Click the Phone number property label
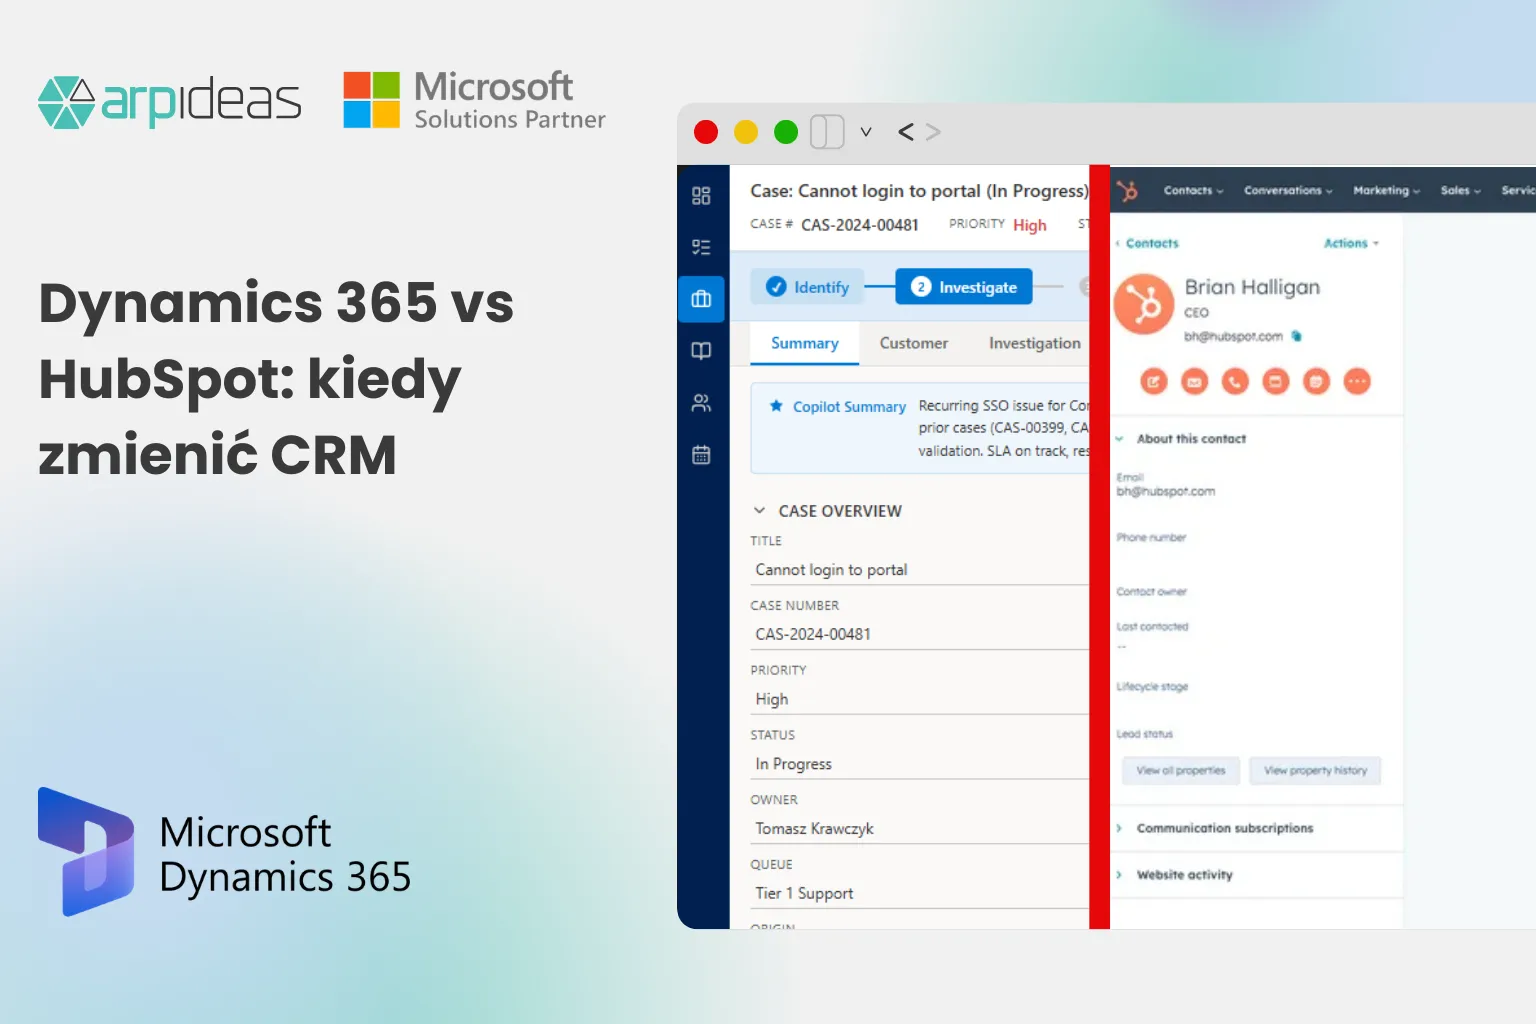The image size is (1536, 1024). tap(1151, 538)
